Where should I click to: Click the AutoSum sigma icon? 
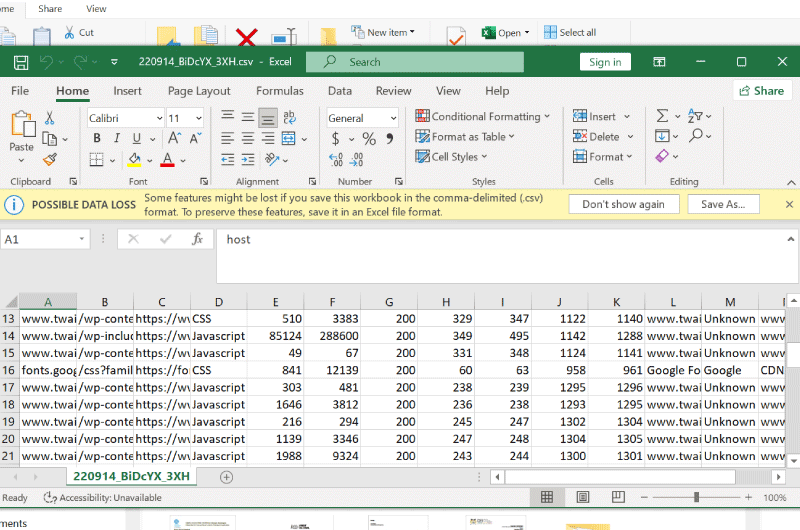point(662,116)
